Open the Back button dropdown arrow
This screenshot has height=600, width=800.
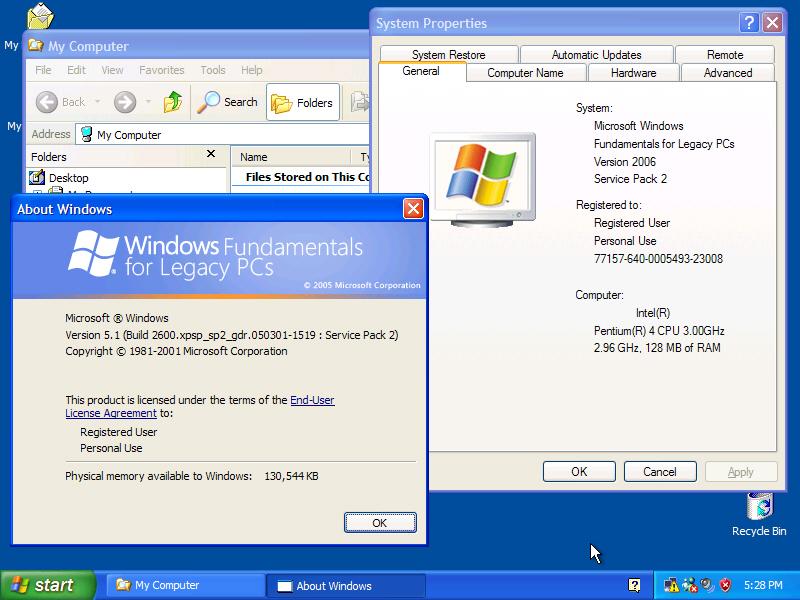tap(96, 101)
